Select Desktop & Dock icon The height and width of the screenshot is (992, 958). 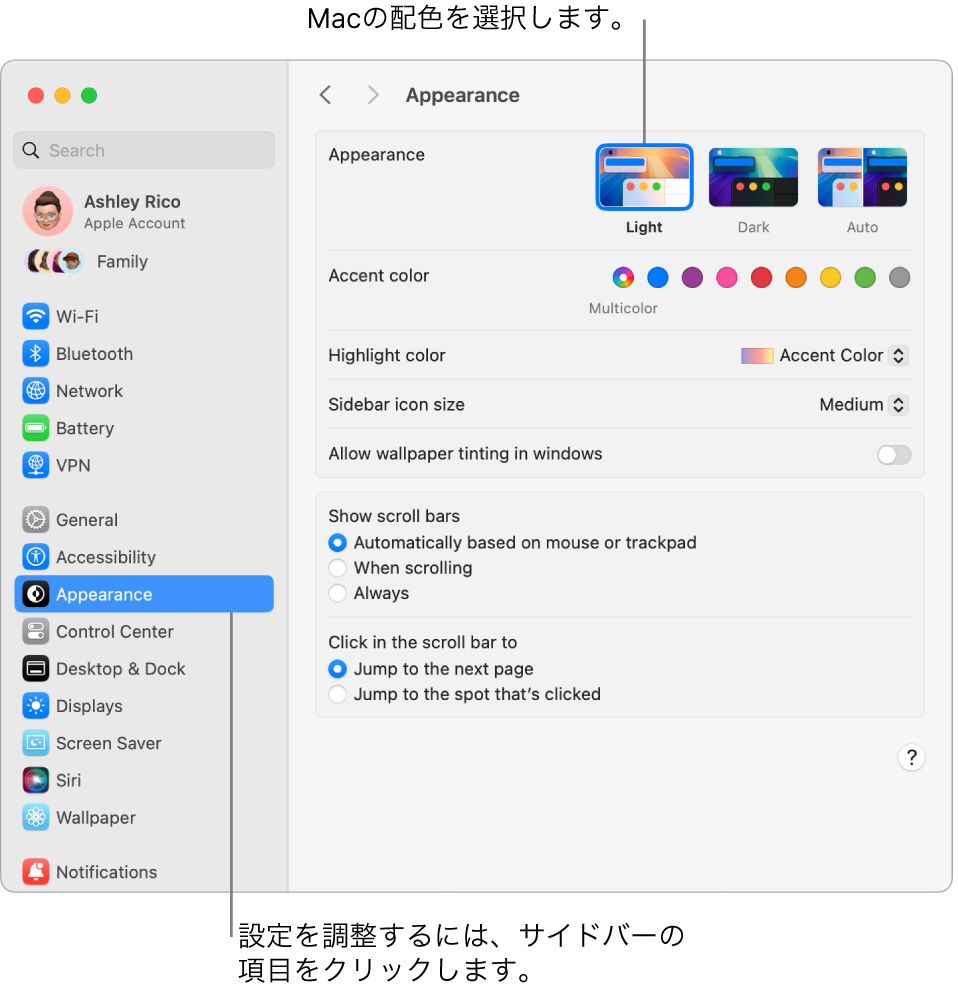[x=35, y=669]
